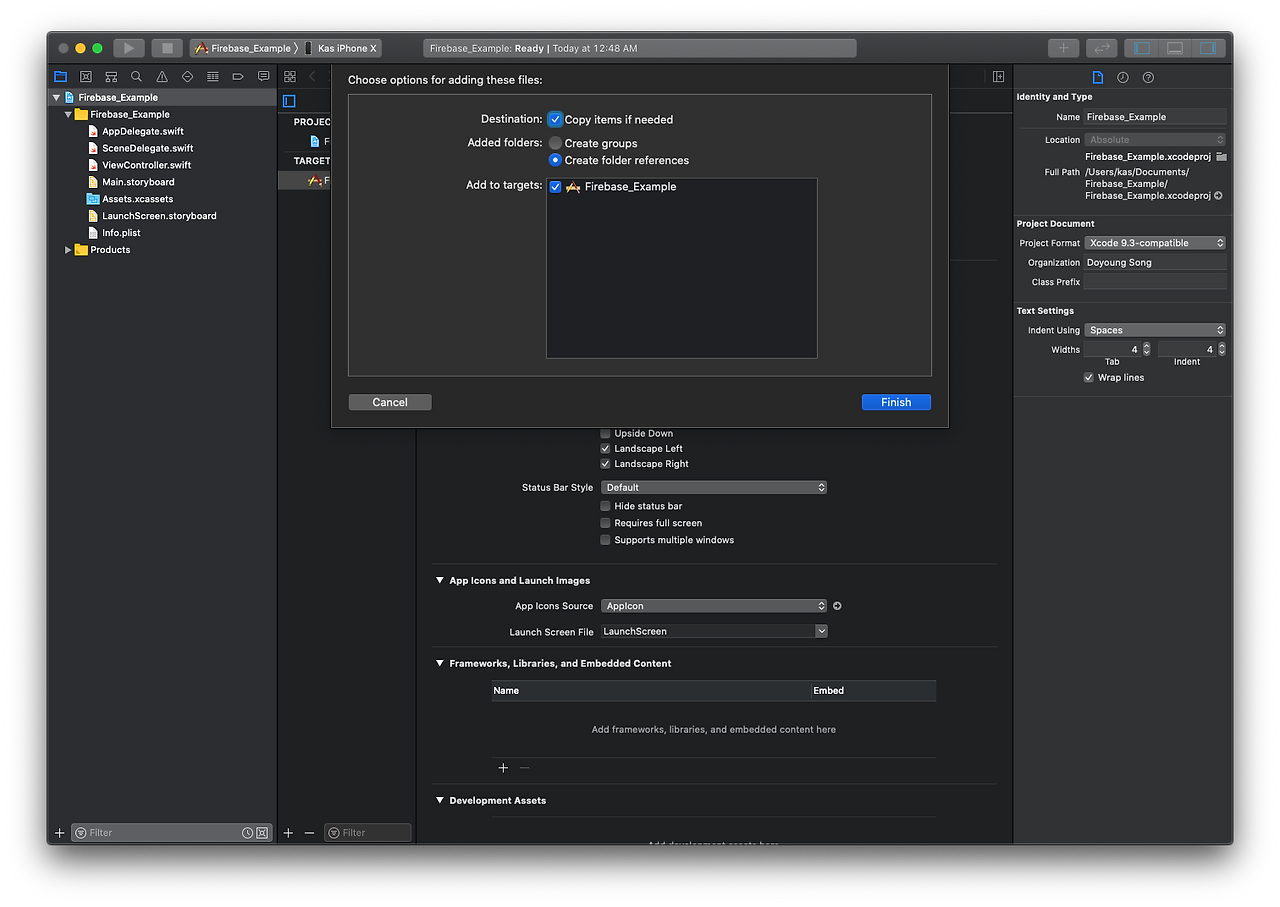Collapse the Firebase_Example project root
Image resolution: width=1280 pixels, height=907 pixels.
click(x=56, y=97)
